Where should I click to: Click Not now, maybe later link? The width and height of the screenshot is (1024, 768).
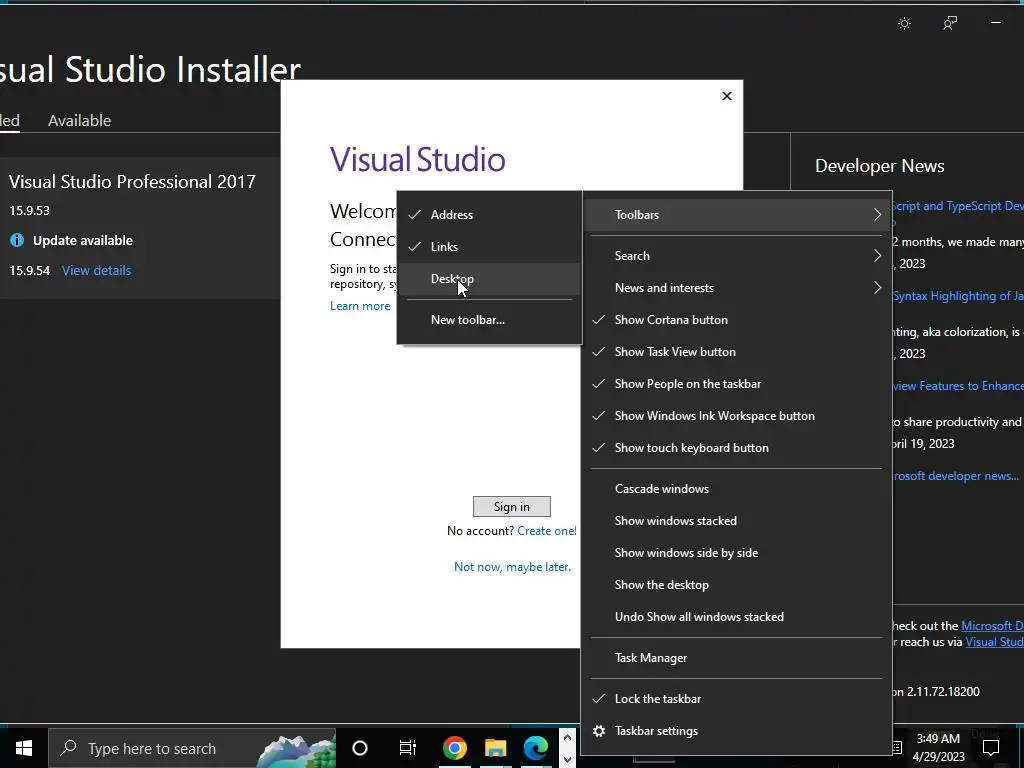pyautogui.click(x=512, y=567)
